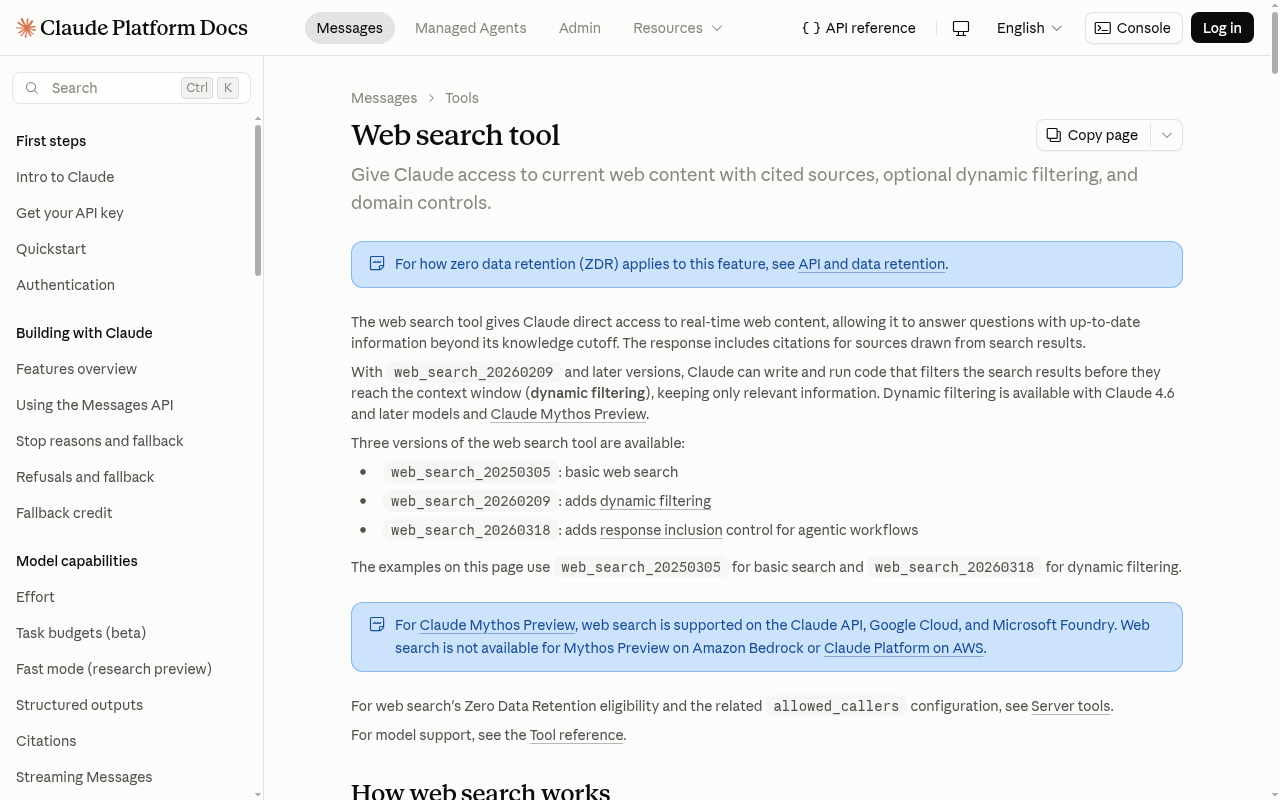Open Claude Mythos Preview link in dynamic filtering paragraph
The image size is (1280, 800).
point(568,414)
